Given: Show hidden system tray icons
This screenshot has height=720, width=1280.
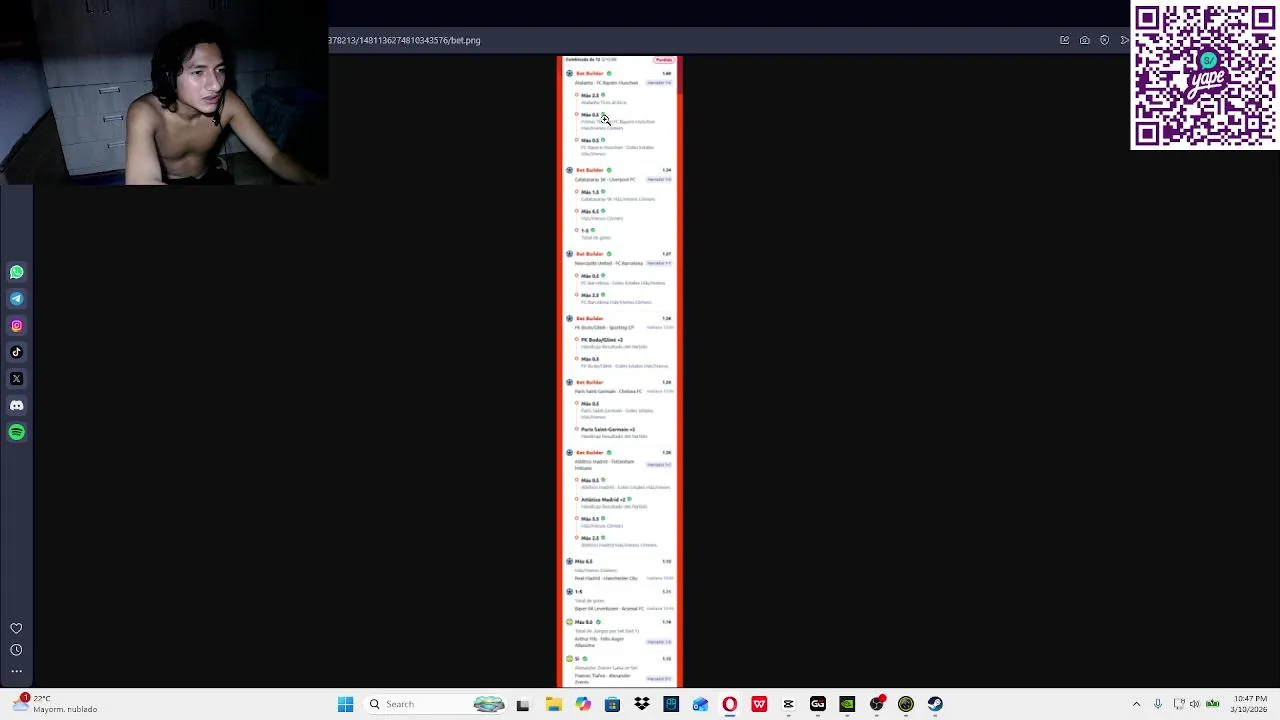Looking at the screenshot, I should (x=1136, y=704).
